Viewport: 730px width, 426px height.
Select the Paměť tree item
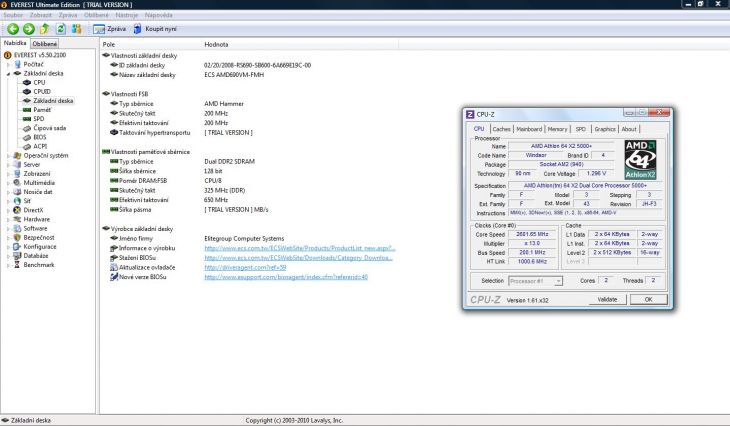coord(42,110)
